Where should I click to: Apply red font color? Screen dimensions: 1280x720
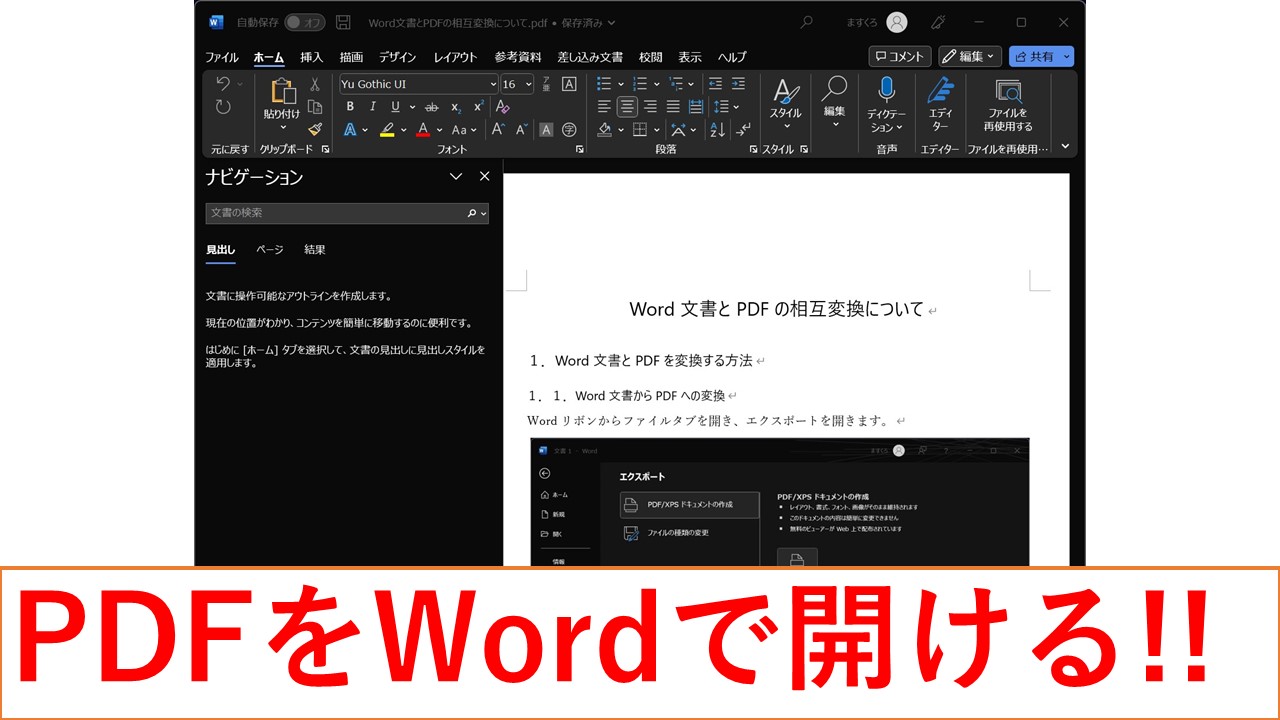(x=424, y=130)
